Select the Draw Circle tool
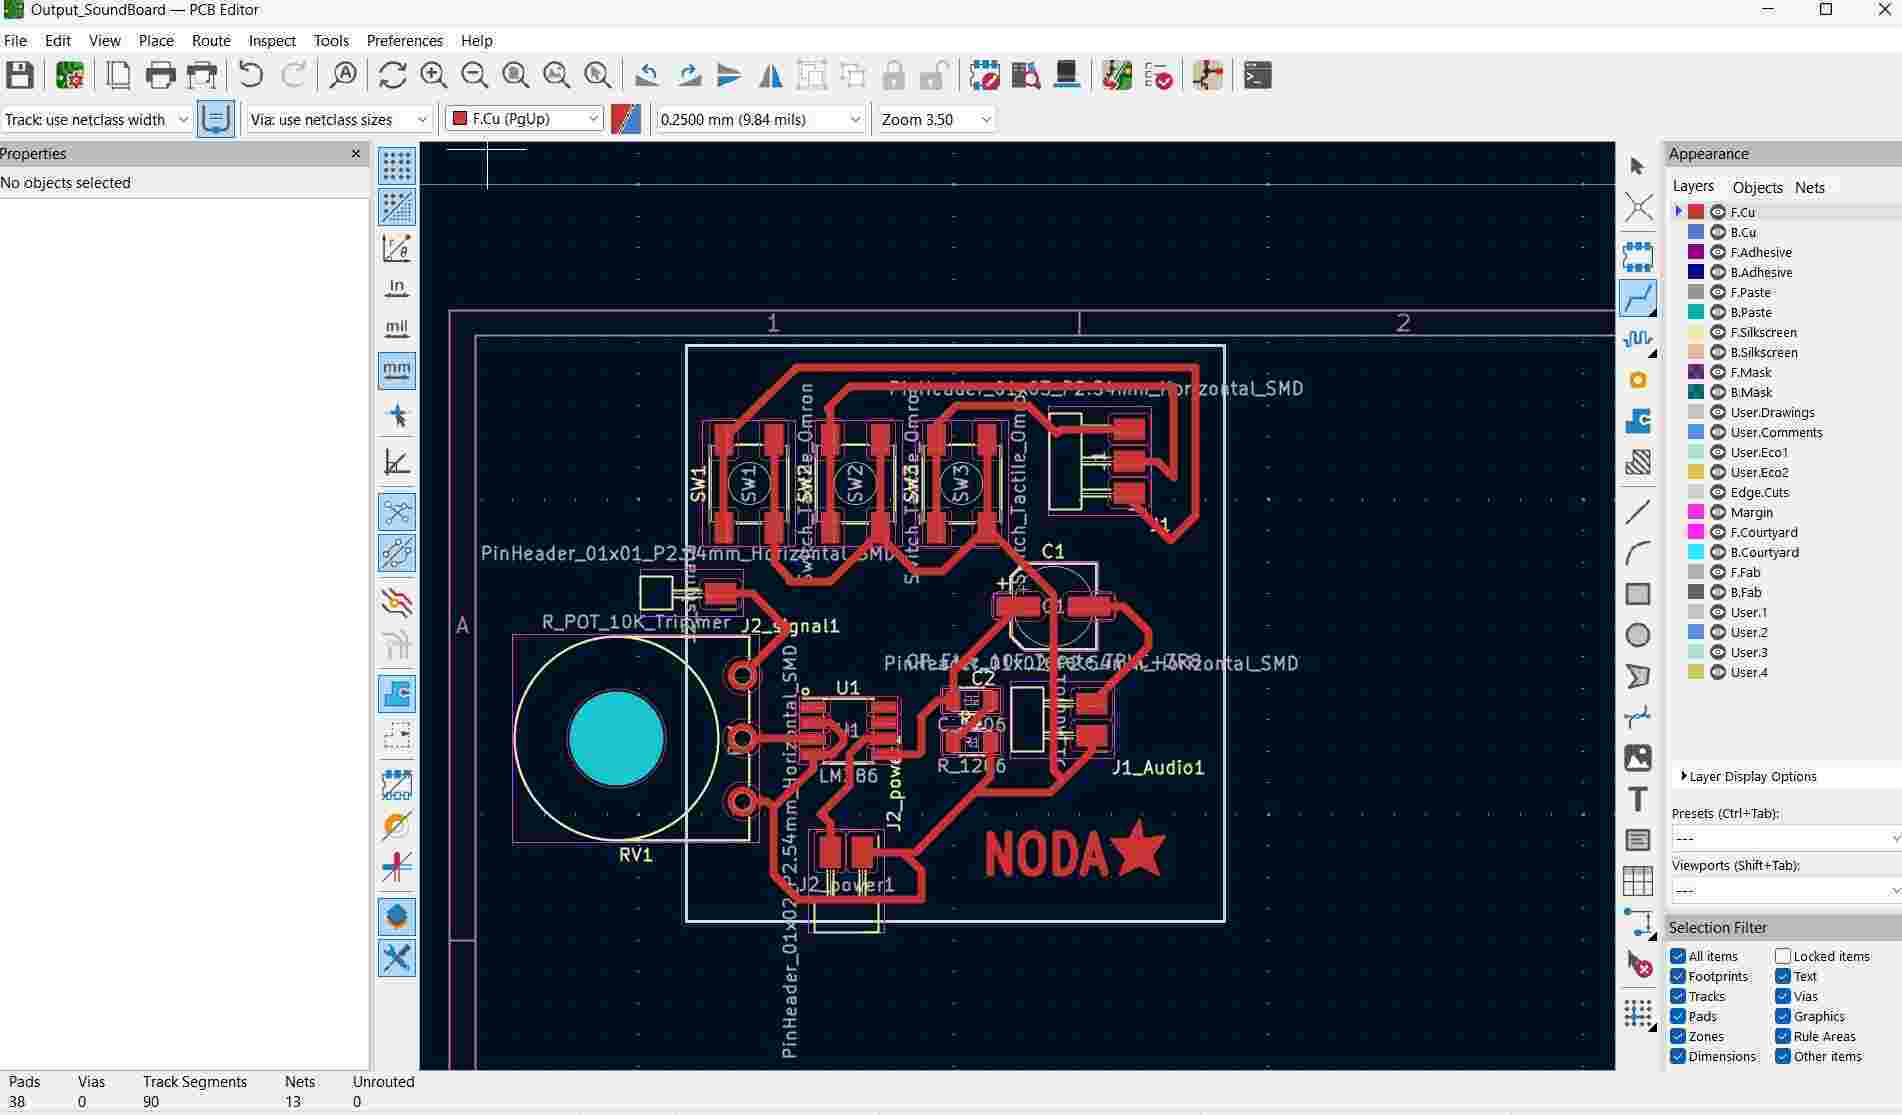This screenshot has width=1902, height=1115. point(1638,635)
